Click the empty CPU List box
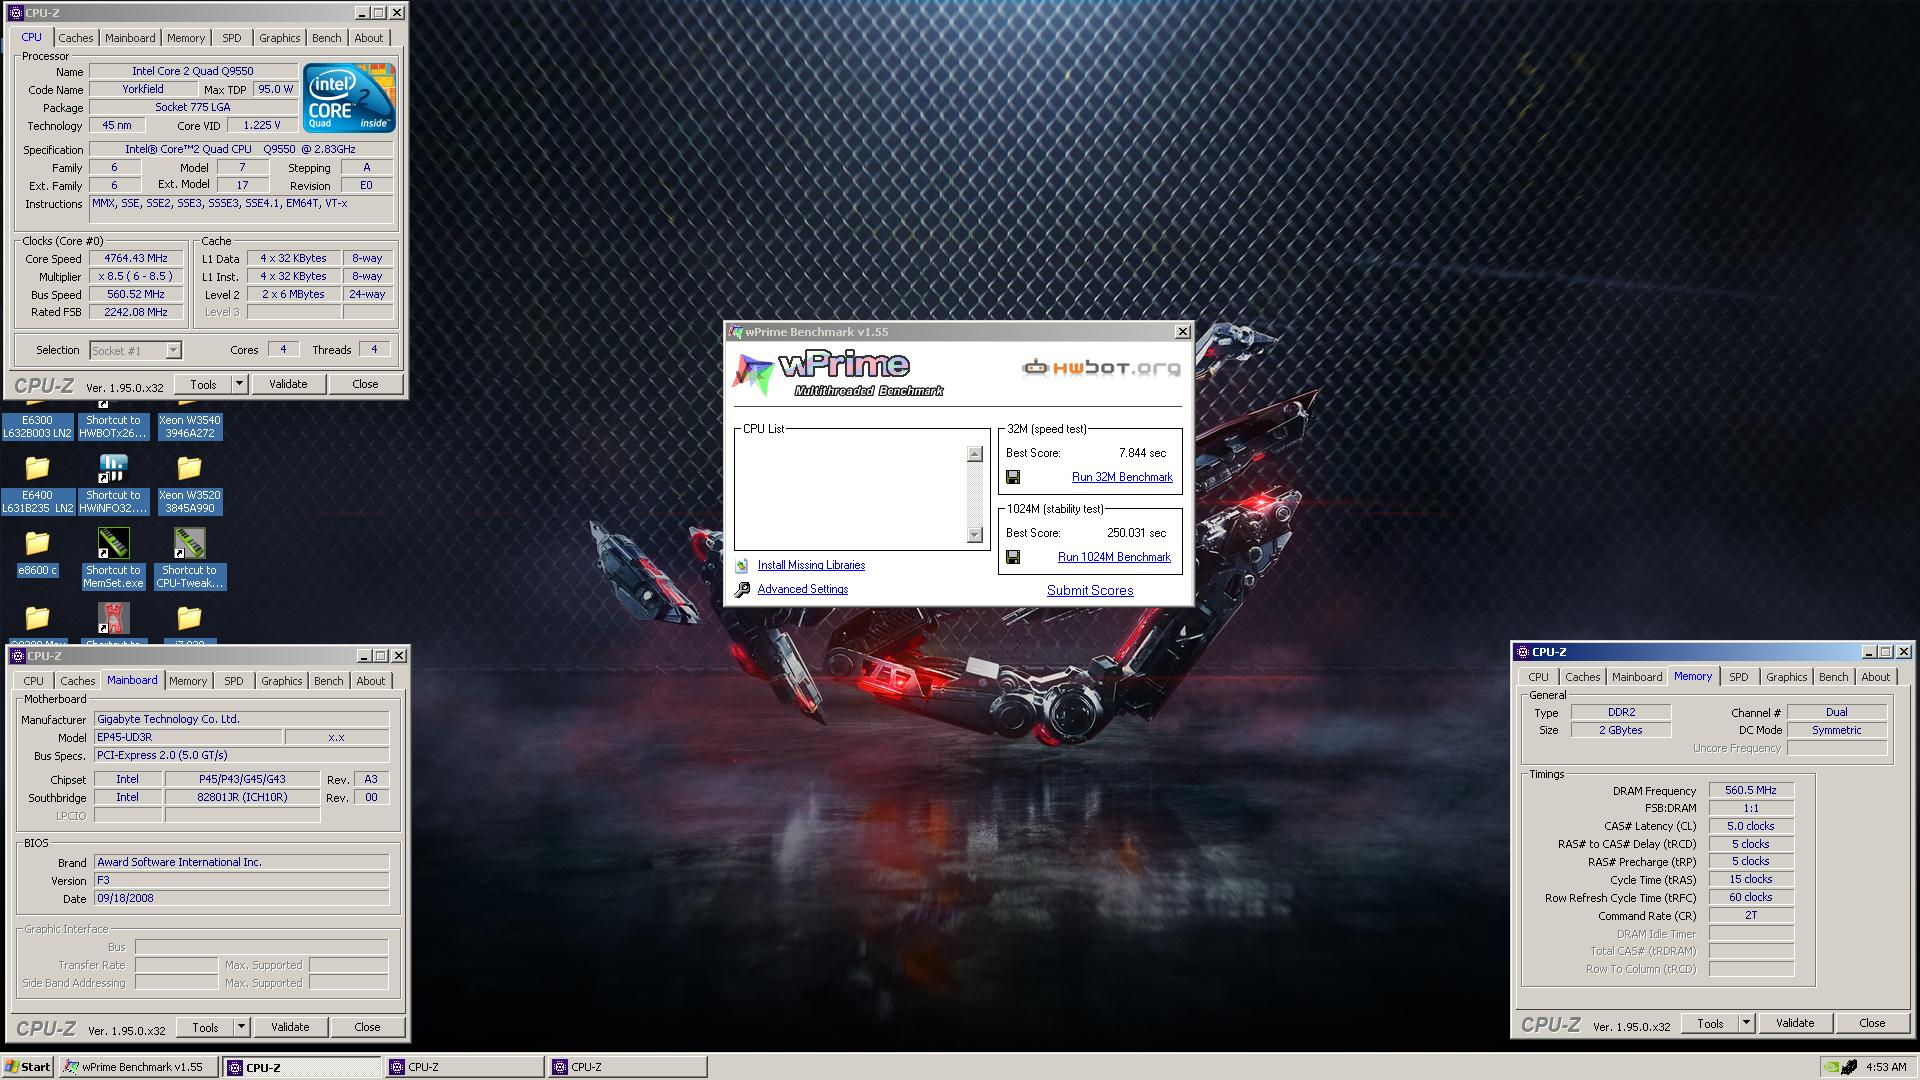The width and height of the screenshot is (1920, 1080). tap(851, 494)
